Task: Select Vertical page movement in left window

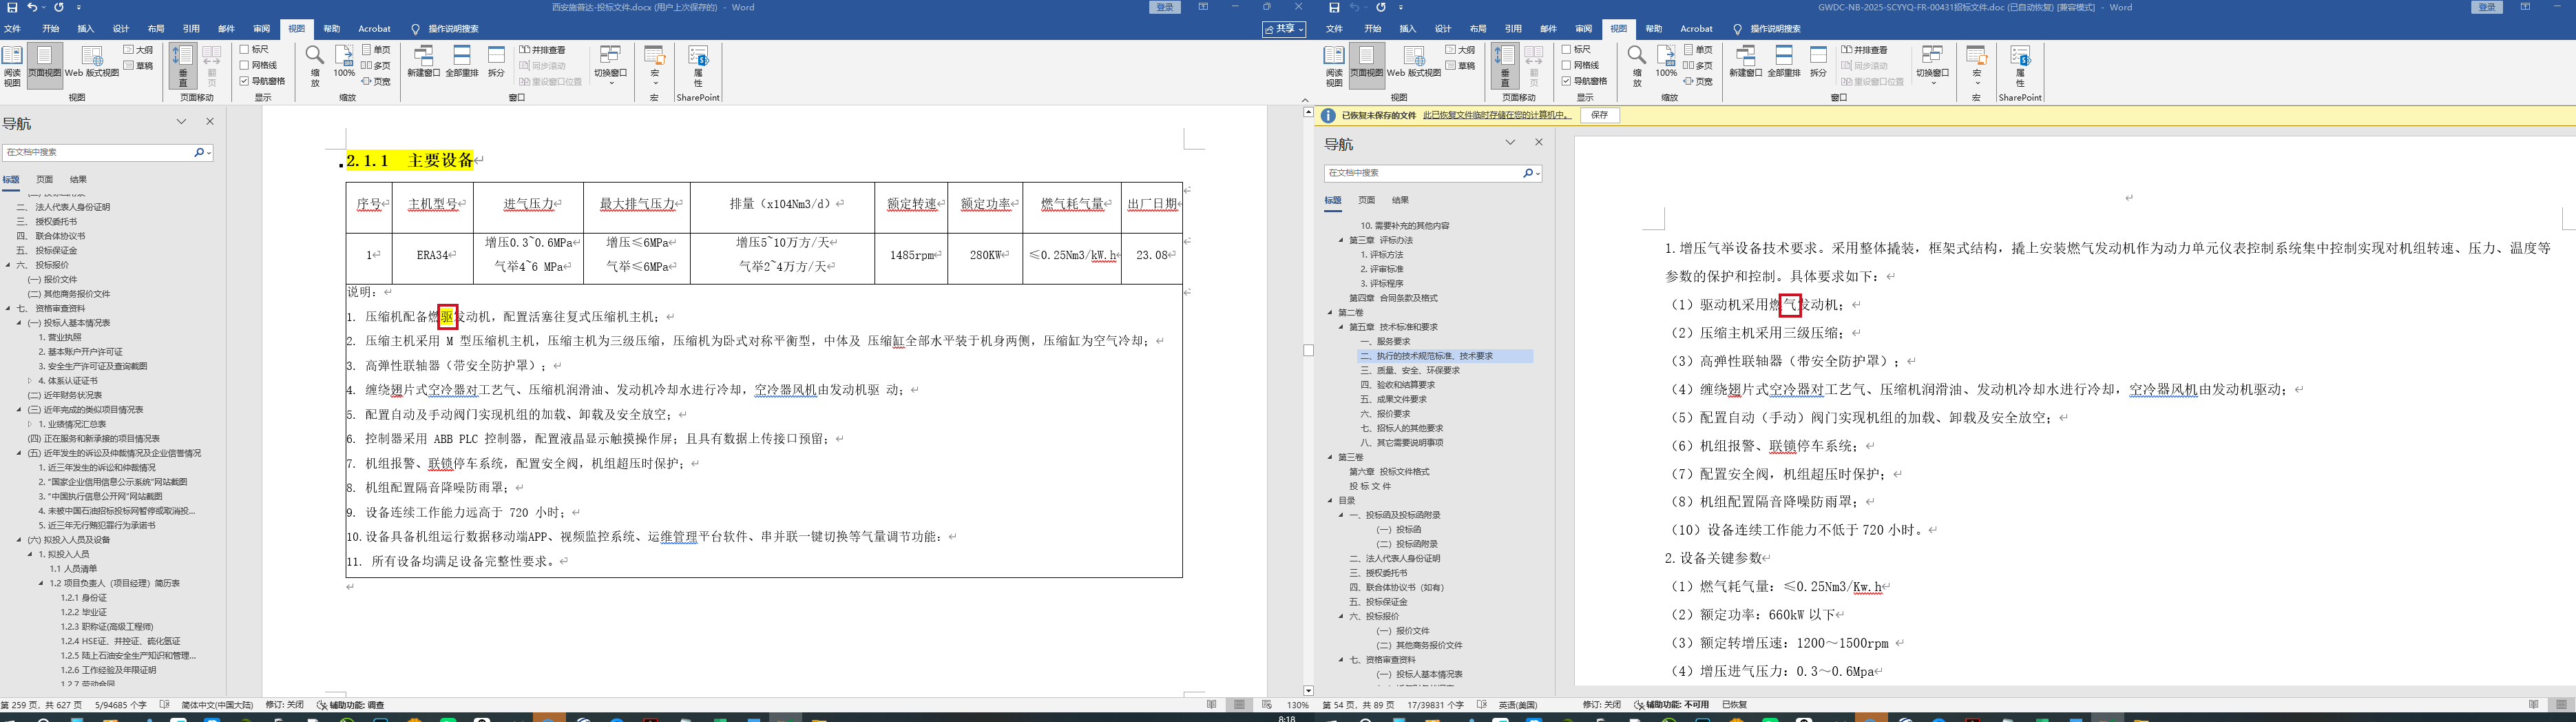Action: coord(183,66)
